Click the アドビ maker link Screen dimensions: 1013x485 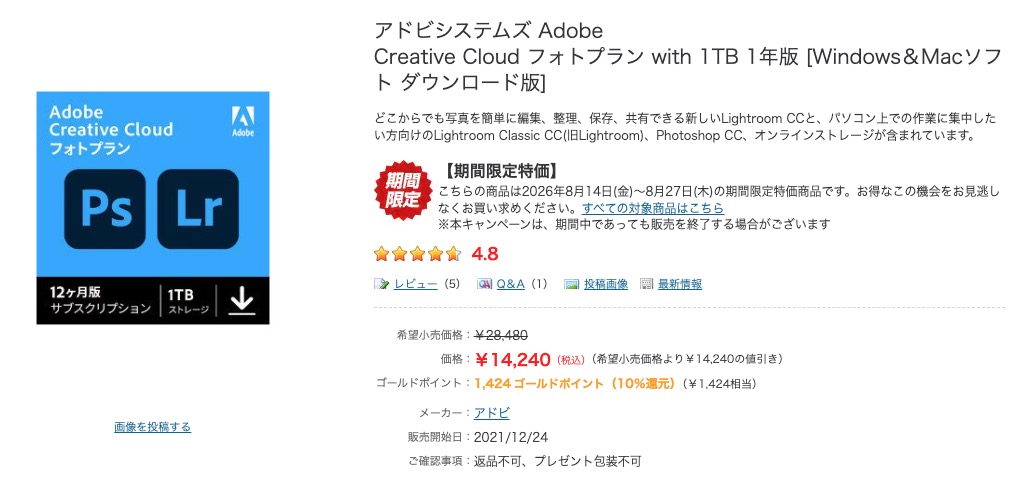(x=492, y=413)
